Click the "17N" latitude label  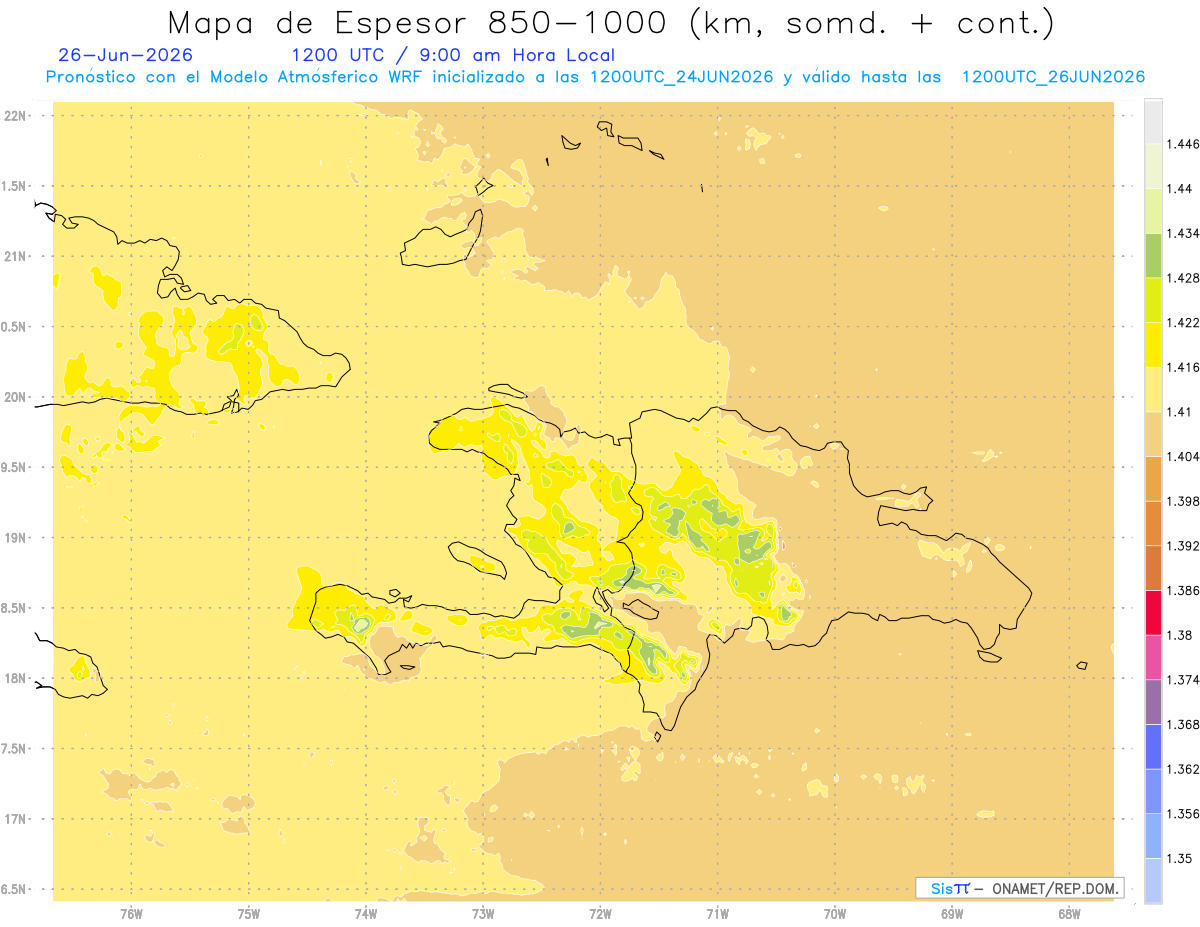[x=15, y=819]
